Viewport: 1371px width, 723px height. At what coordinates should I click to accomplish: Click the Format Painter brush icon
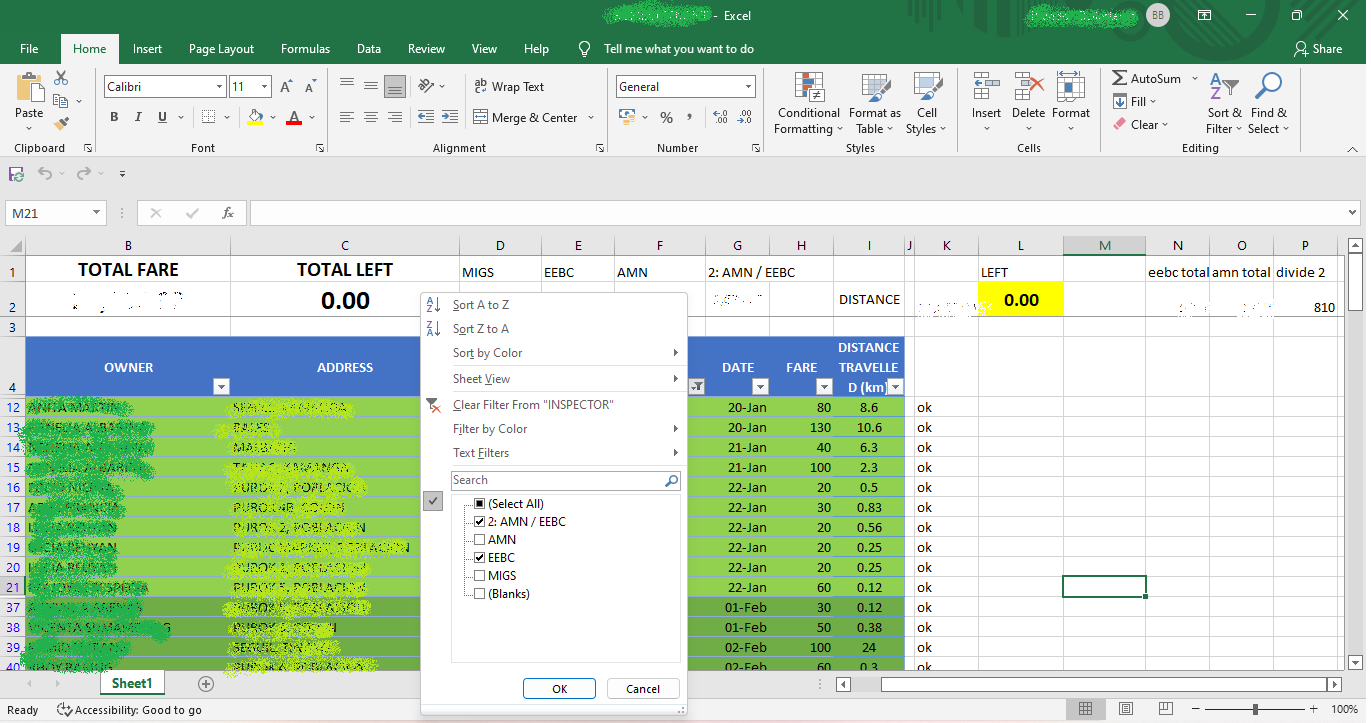pos(61,124)
